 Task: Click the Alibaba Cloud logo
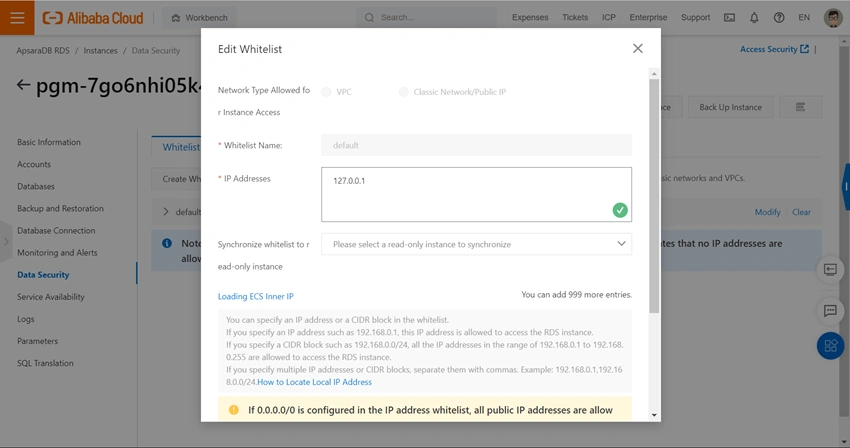[x=93, y=18]
